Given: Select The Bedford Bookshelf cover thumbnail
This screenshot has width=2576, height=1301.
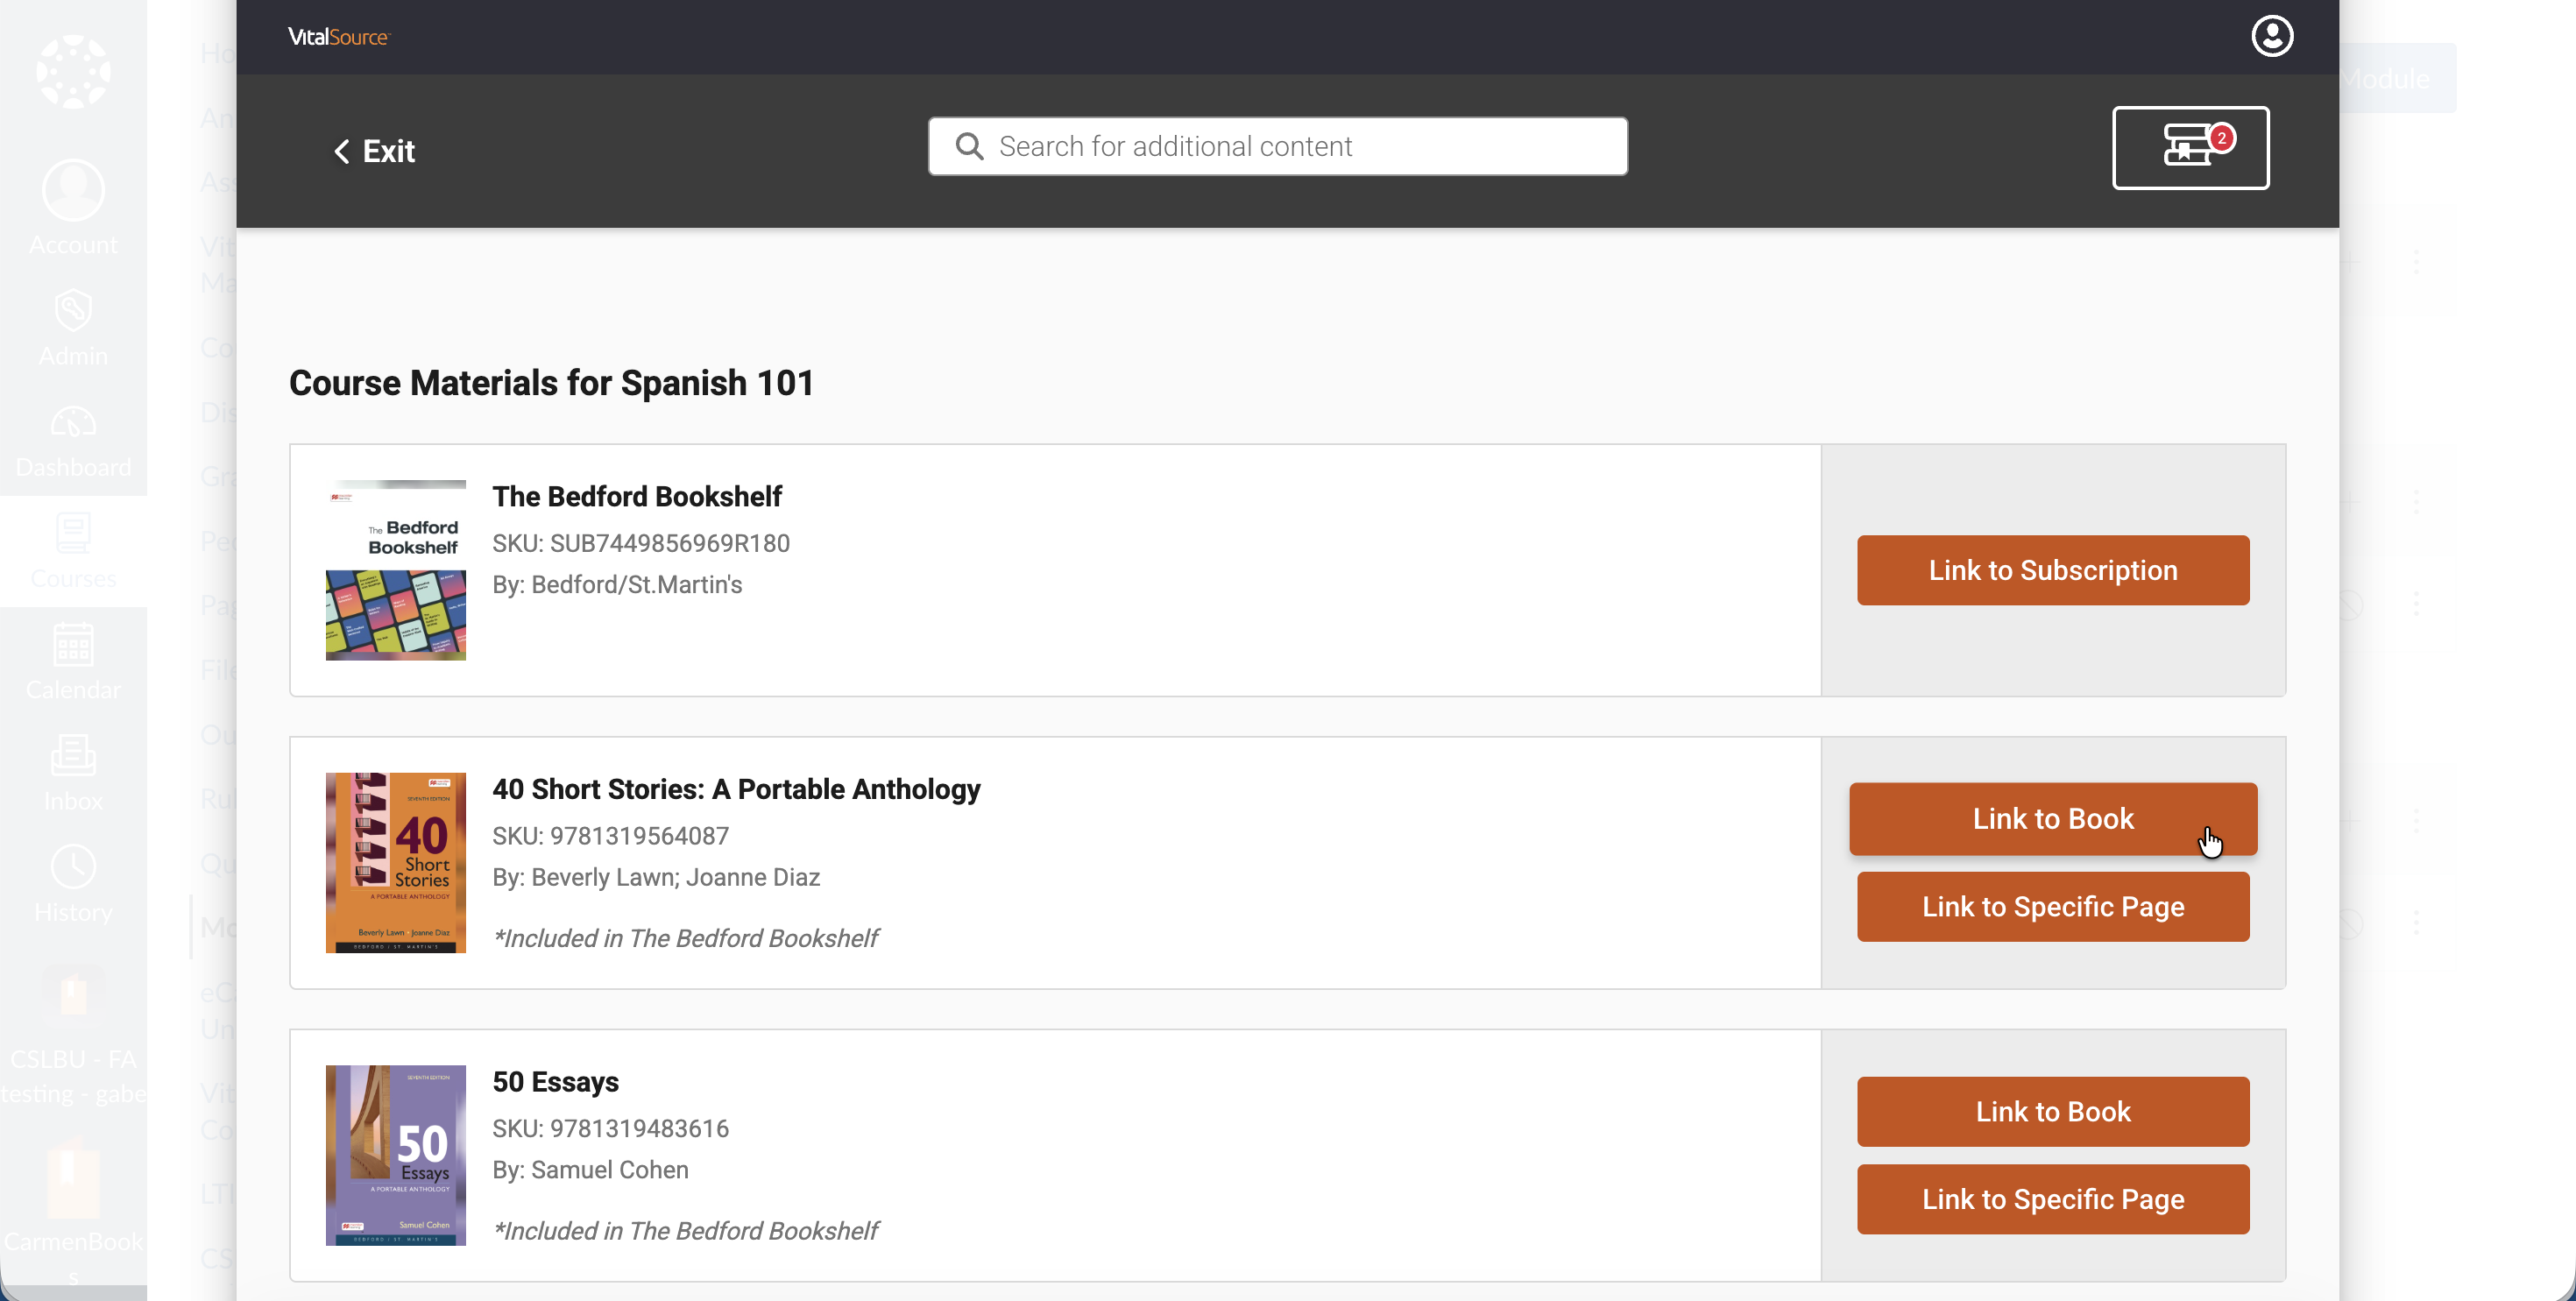Looking at the screenshot, I should pyautogui.click(x=395, y=570).
